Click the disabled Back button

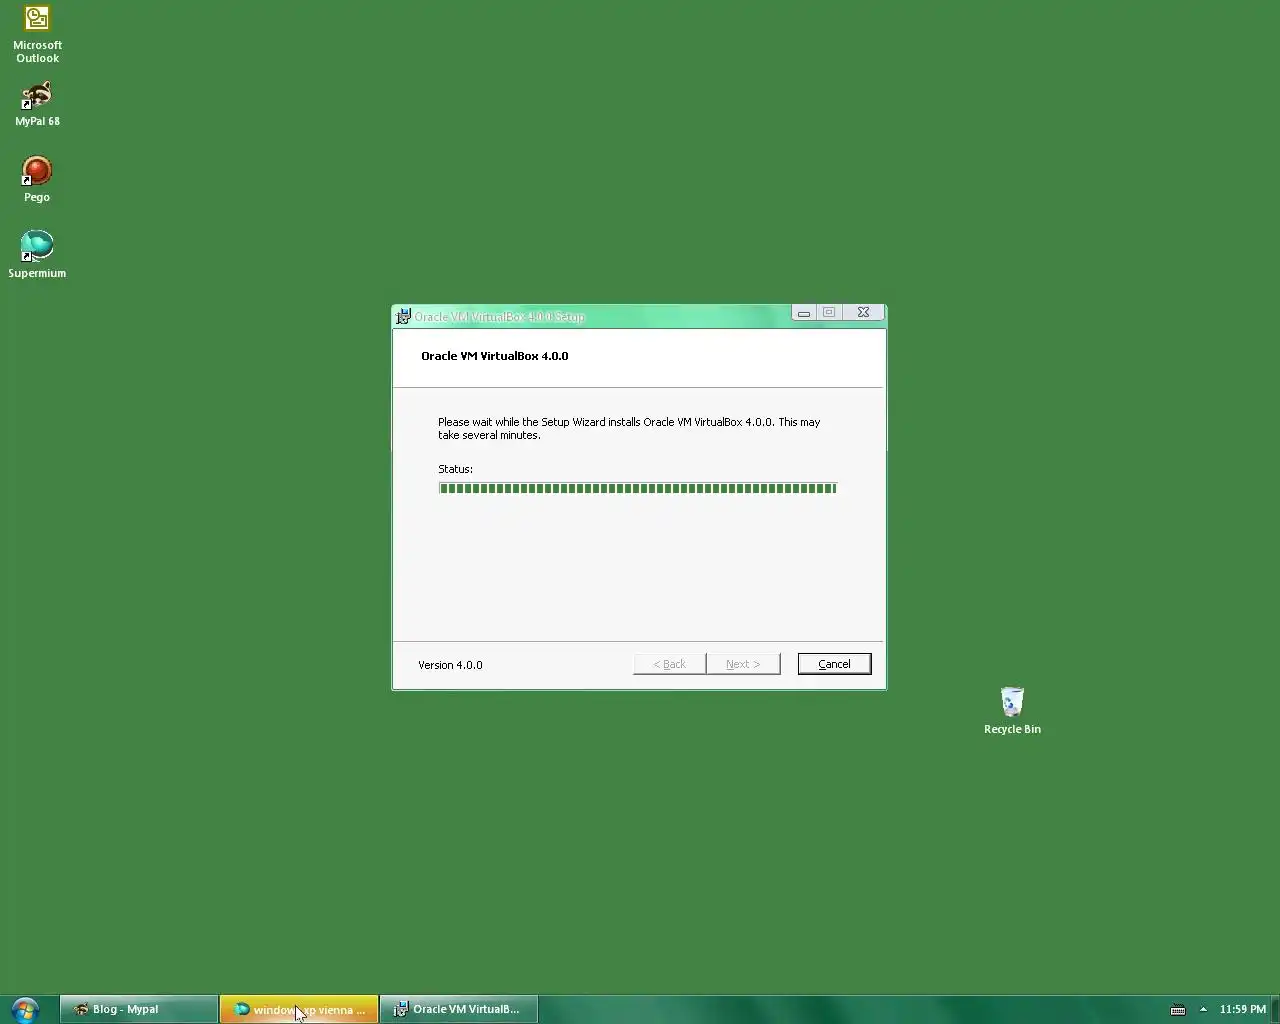point(669,664)
